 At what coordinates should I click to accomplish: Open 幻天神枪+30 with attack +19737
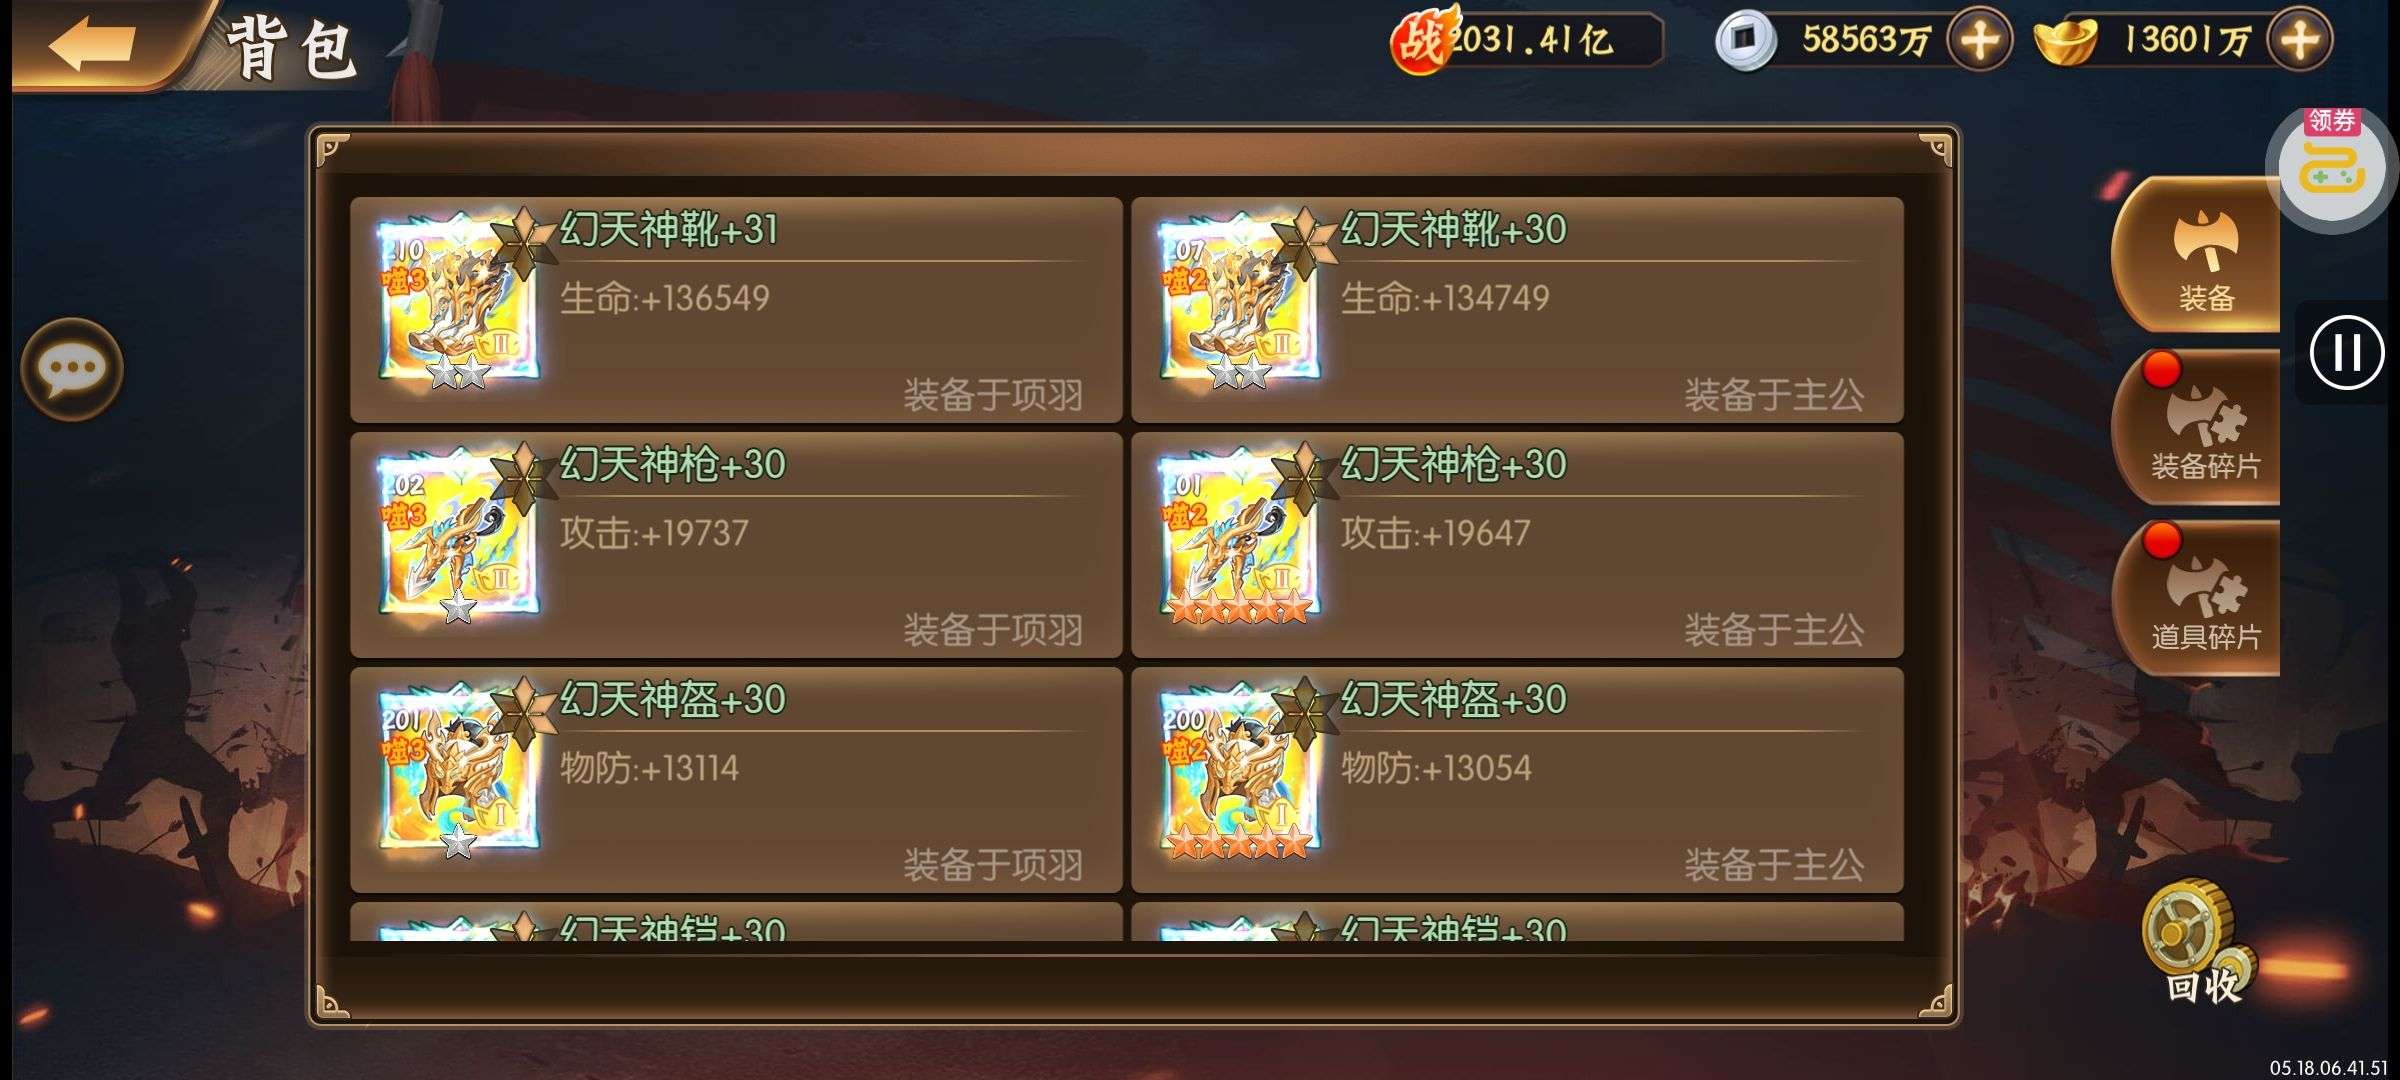coord(736,545)
